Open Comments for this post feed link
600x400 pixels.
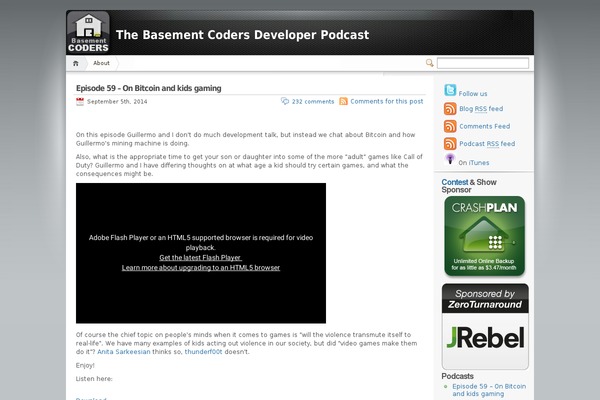[387, 101]
